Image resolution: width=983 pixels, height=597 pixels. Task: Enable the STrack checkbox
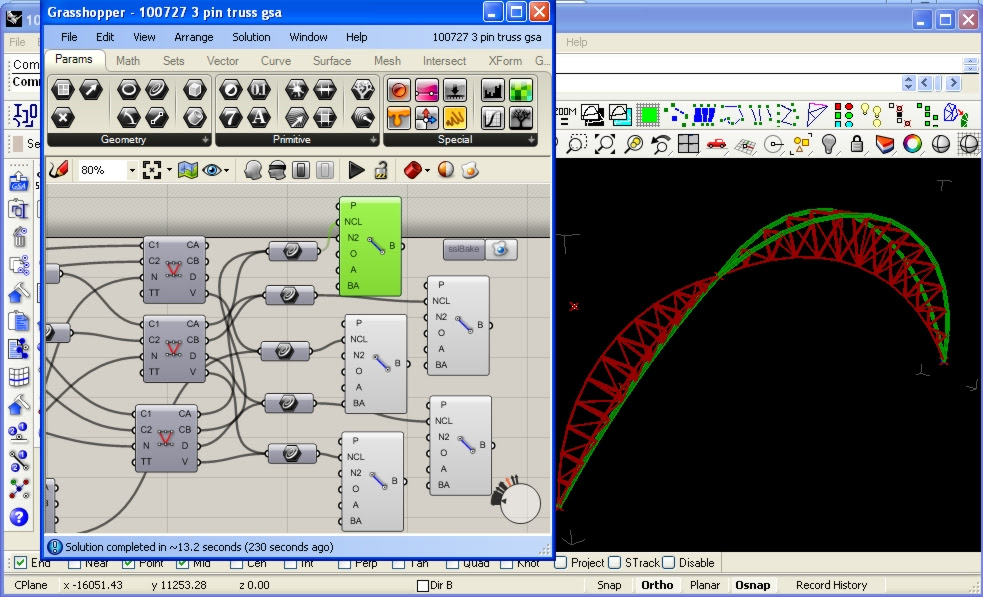(x=614, y=563)
